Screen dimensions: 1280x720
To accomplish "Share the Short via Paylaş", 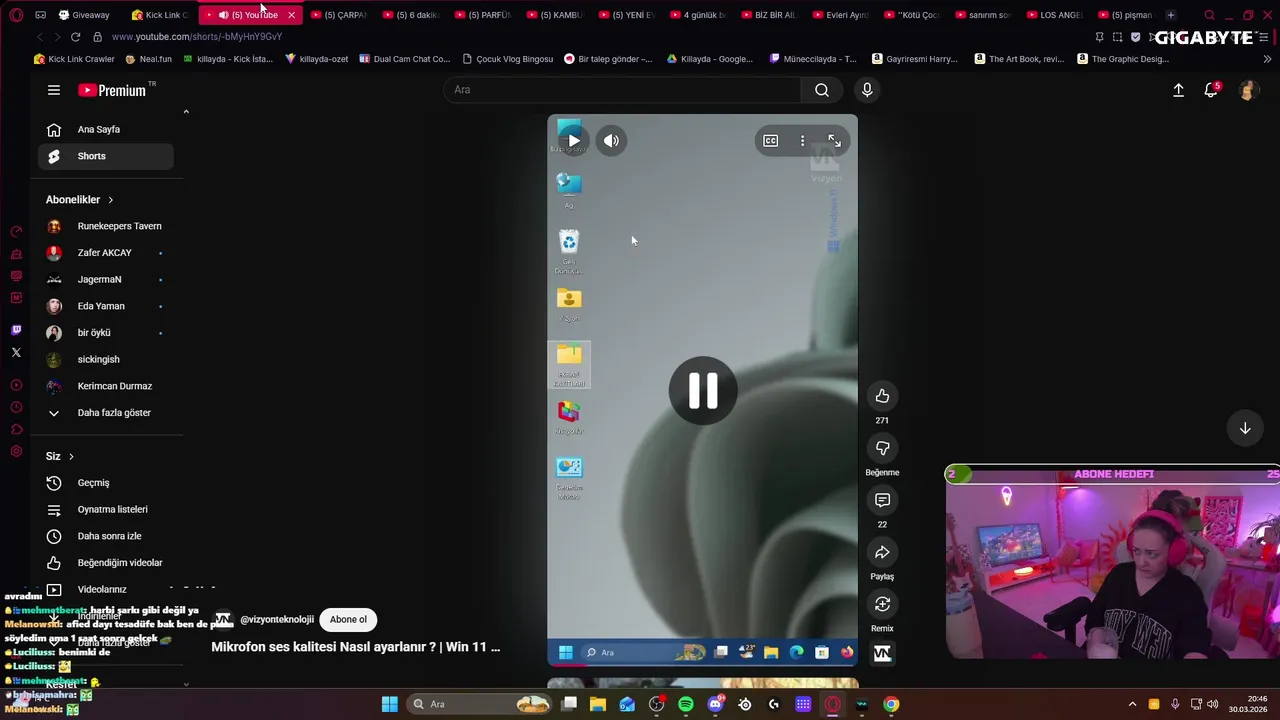I will click(x=882, y=552).
